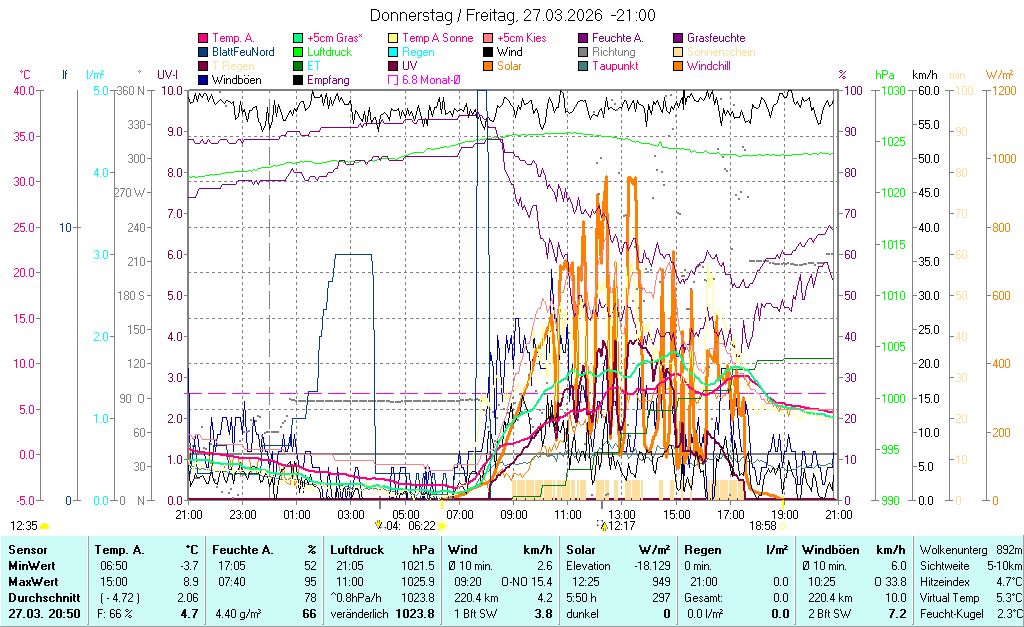Click the Sonnenschein legend label
The height and width of the screenshot is (627, 1024).
tap(721, 52)
